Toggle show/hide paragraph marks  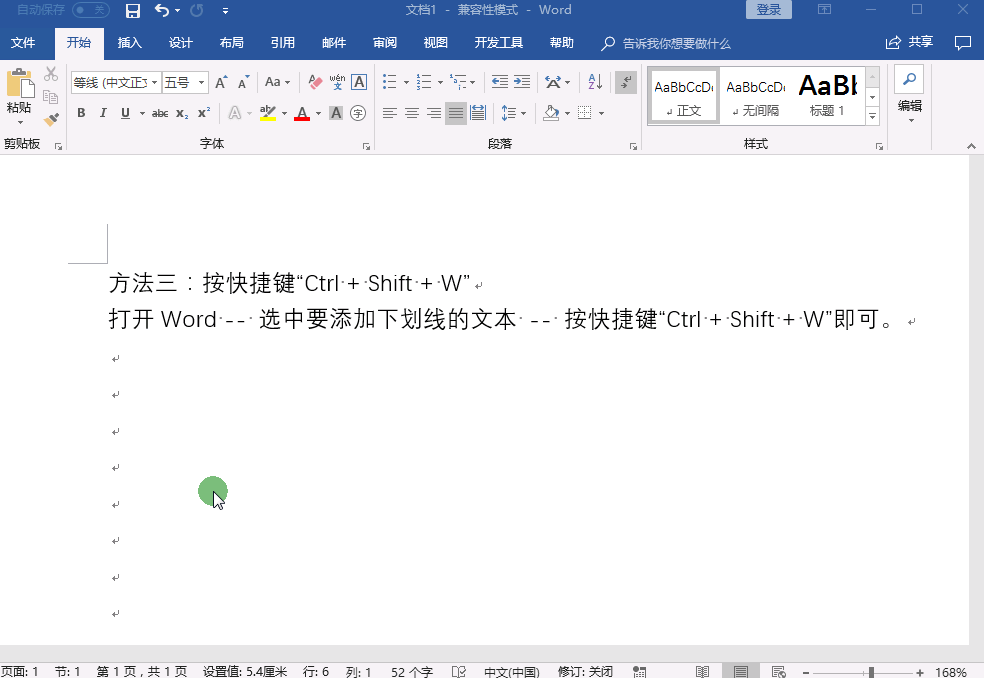pos(626,82)
